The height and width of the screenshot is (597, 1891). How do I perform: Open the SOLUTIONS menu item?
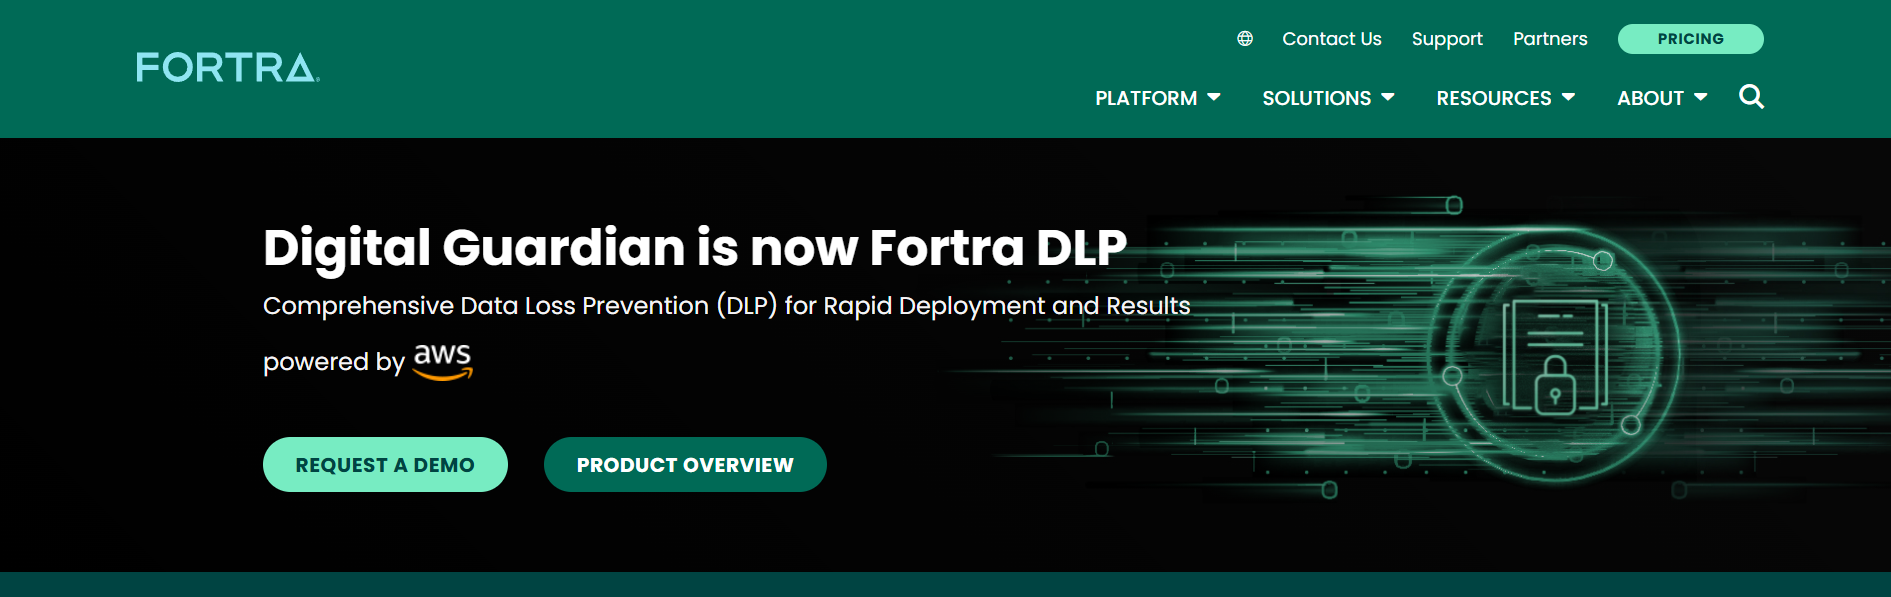click(x=1317, y=98)
